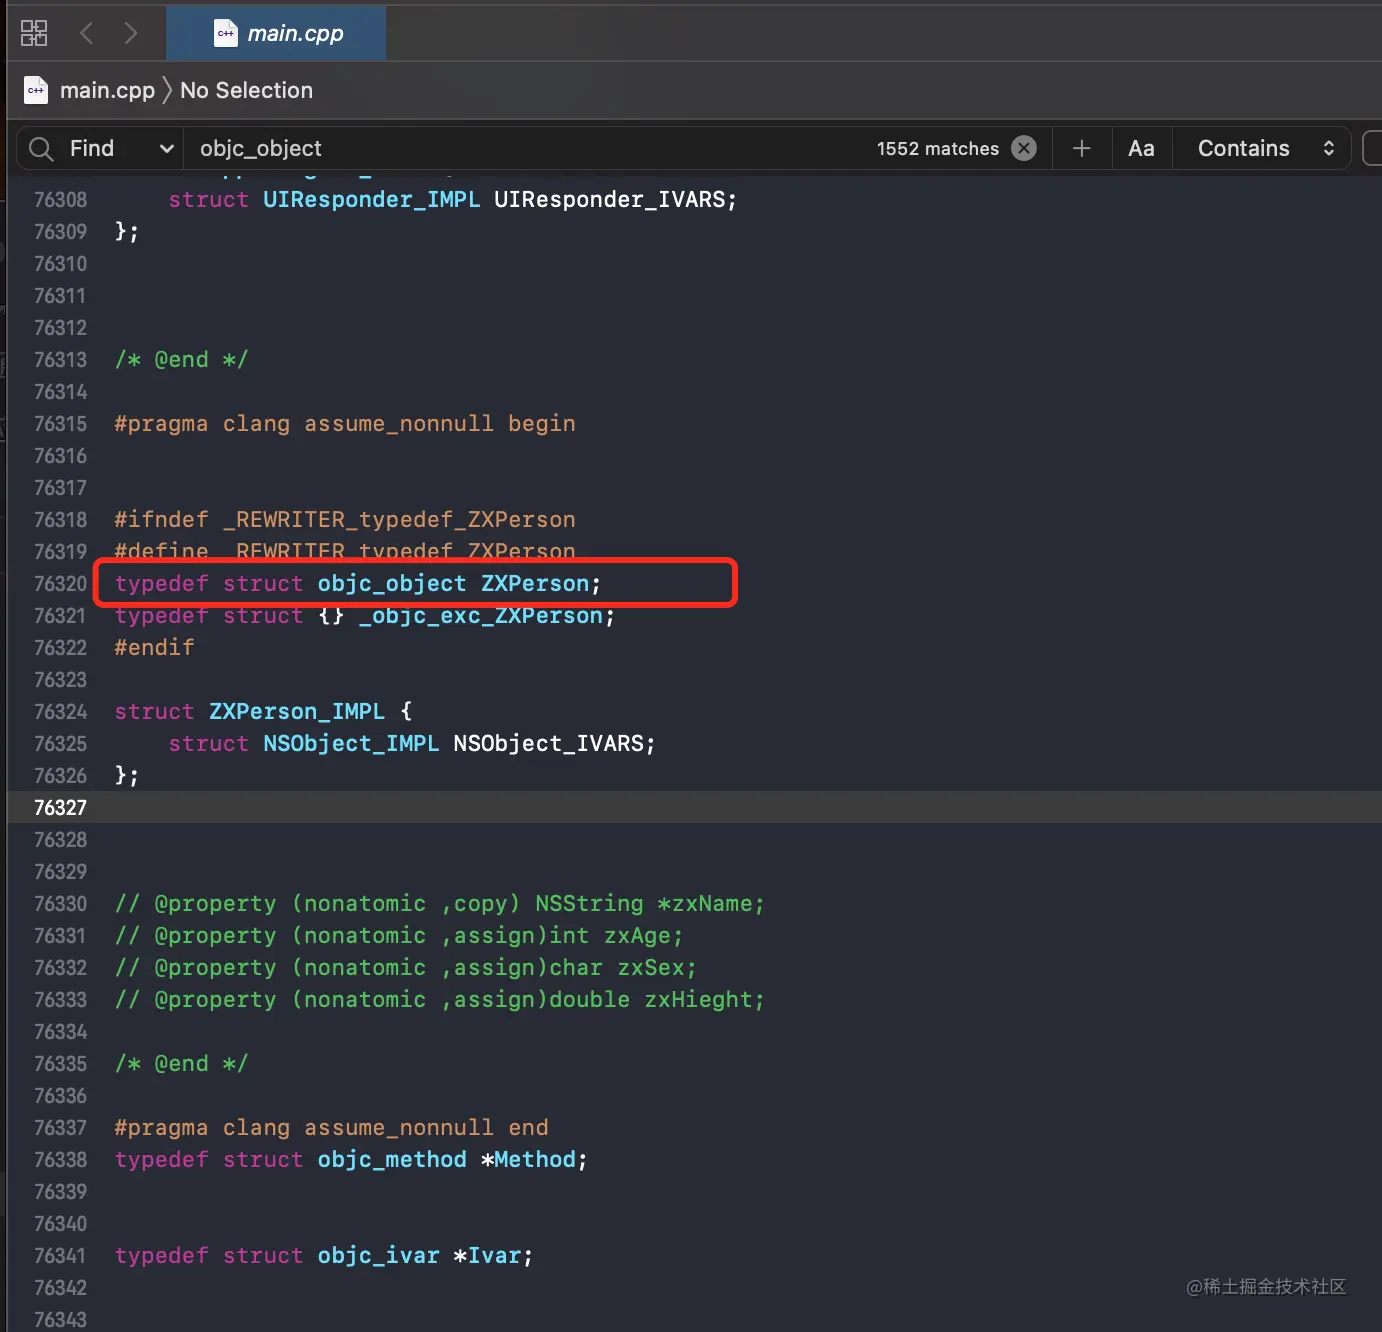Click objc_ivar in the typedef line
Screen dimensions: 1382x1332
(378, 1256)
